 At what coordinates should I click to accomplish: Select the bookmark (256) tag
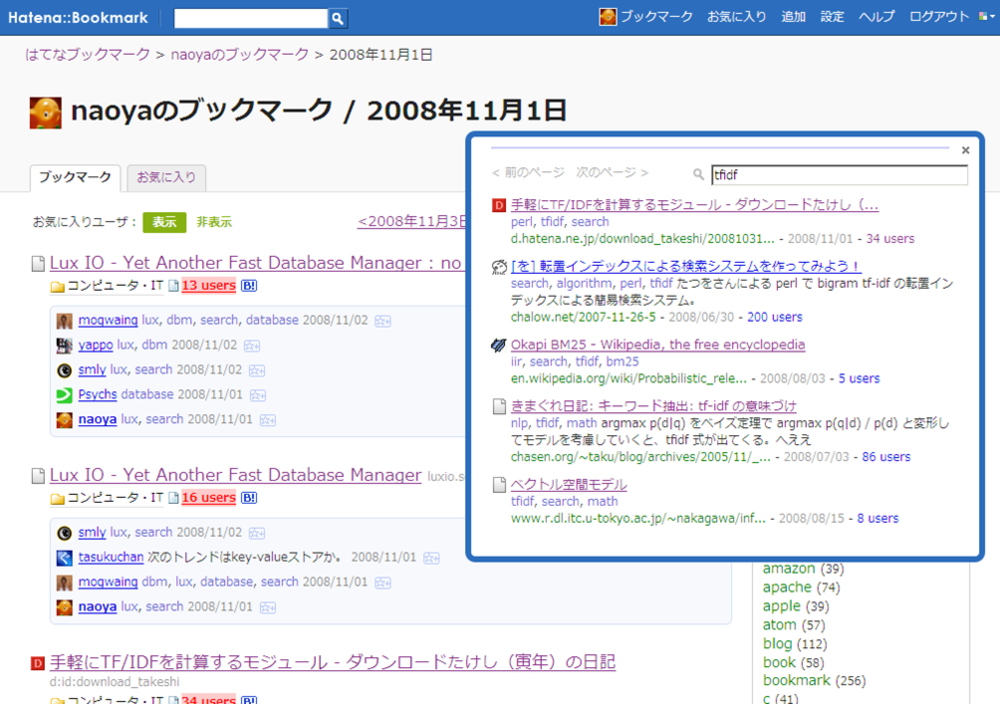pos(814,681)
